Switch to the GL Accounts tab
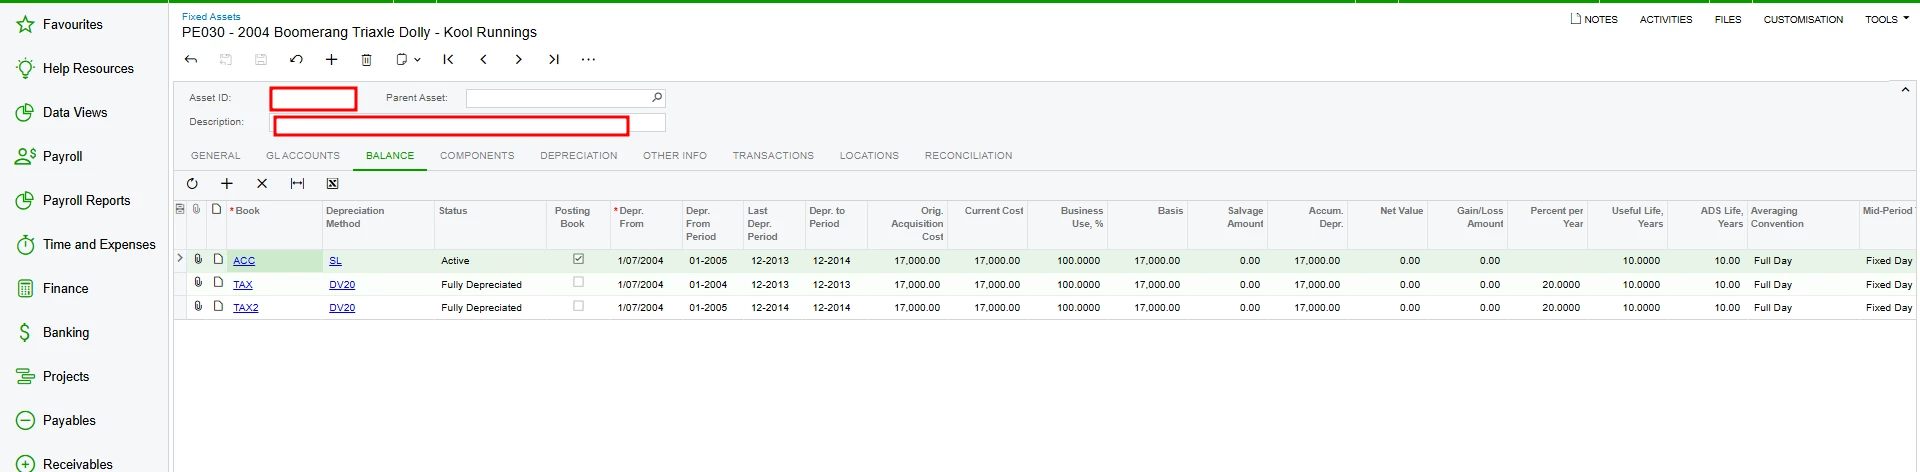 303,156
